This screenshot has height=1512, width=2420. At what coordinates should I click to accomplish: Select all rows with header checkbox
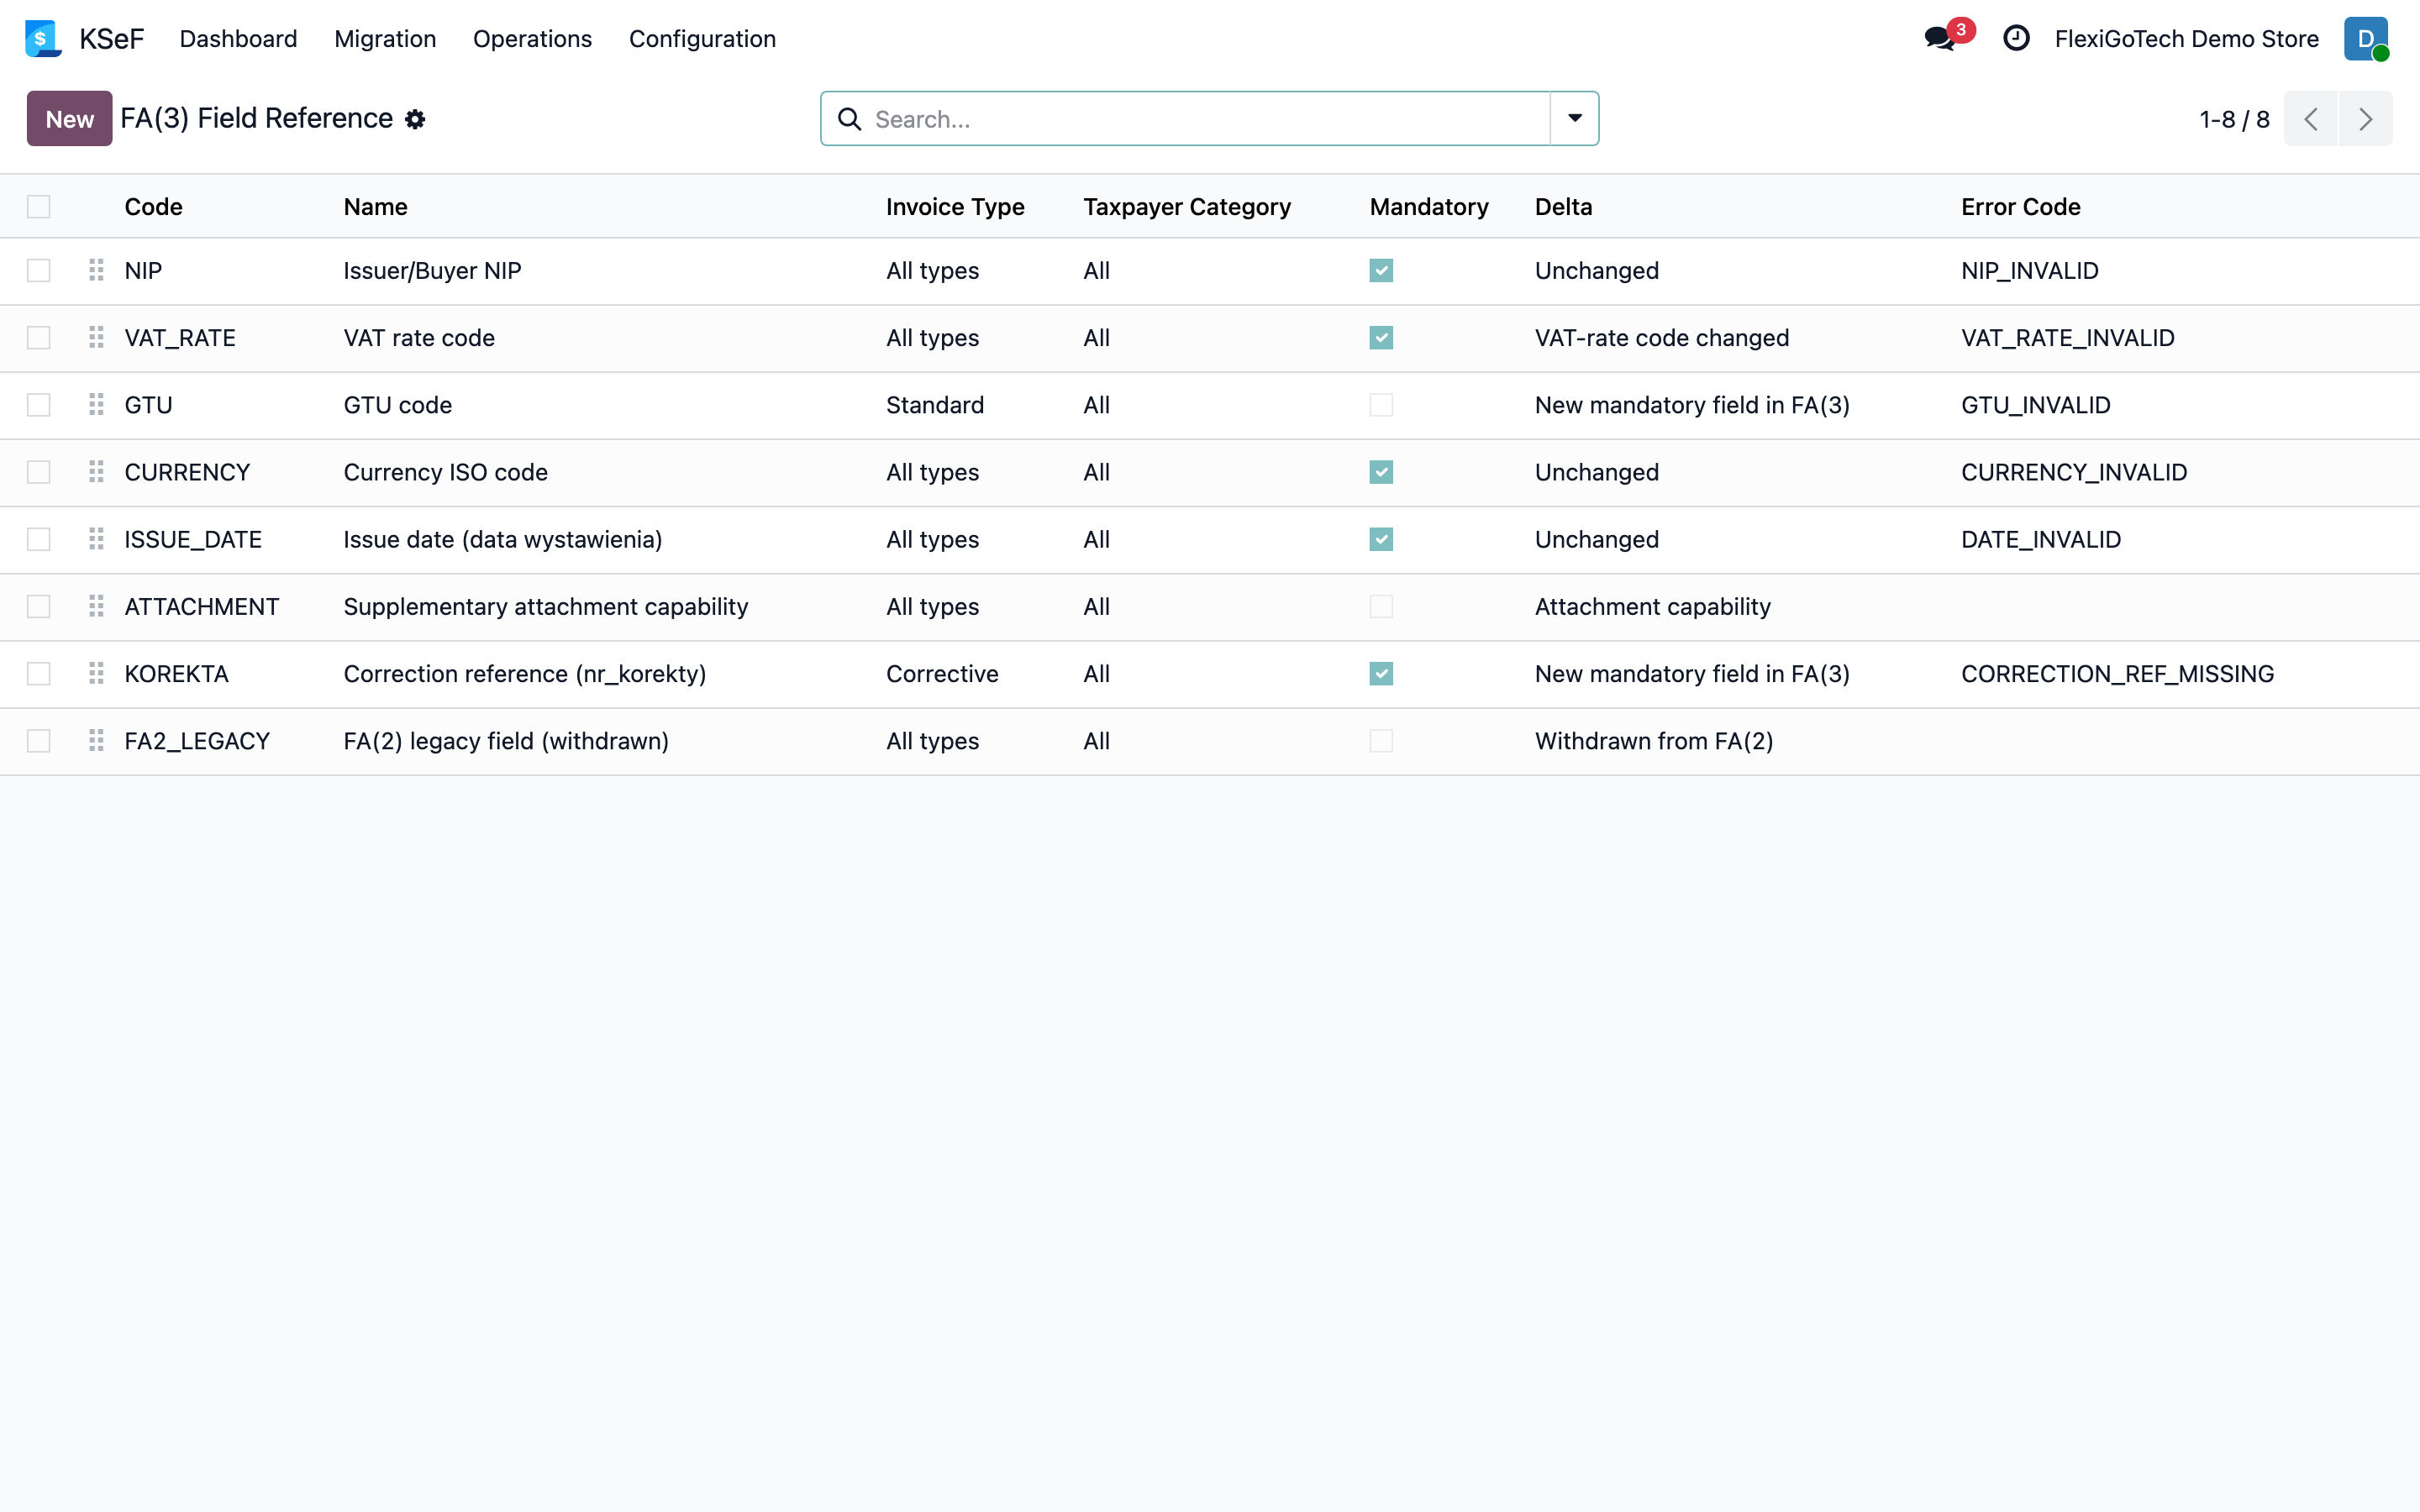point(39,207)
